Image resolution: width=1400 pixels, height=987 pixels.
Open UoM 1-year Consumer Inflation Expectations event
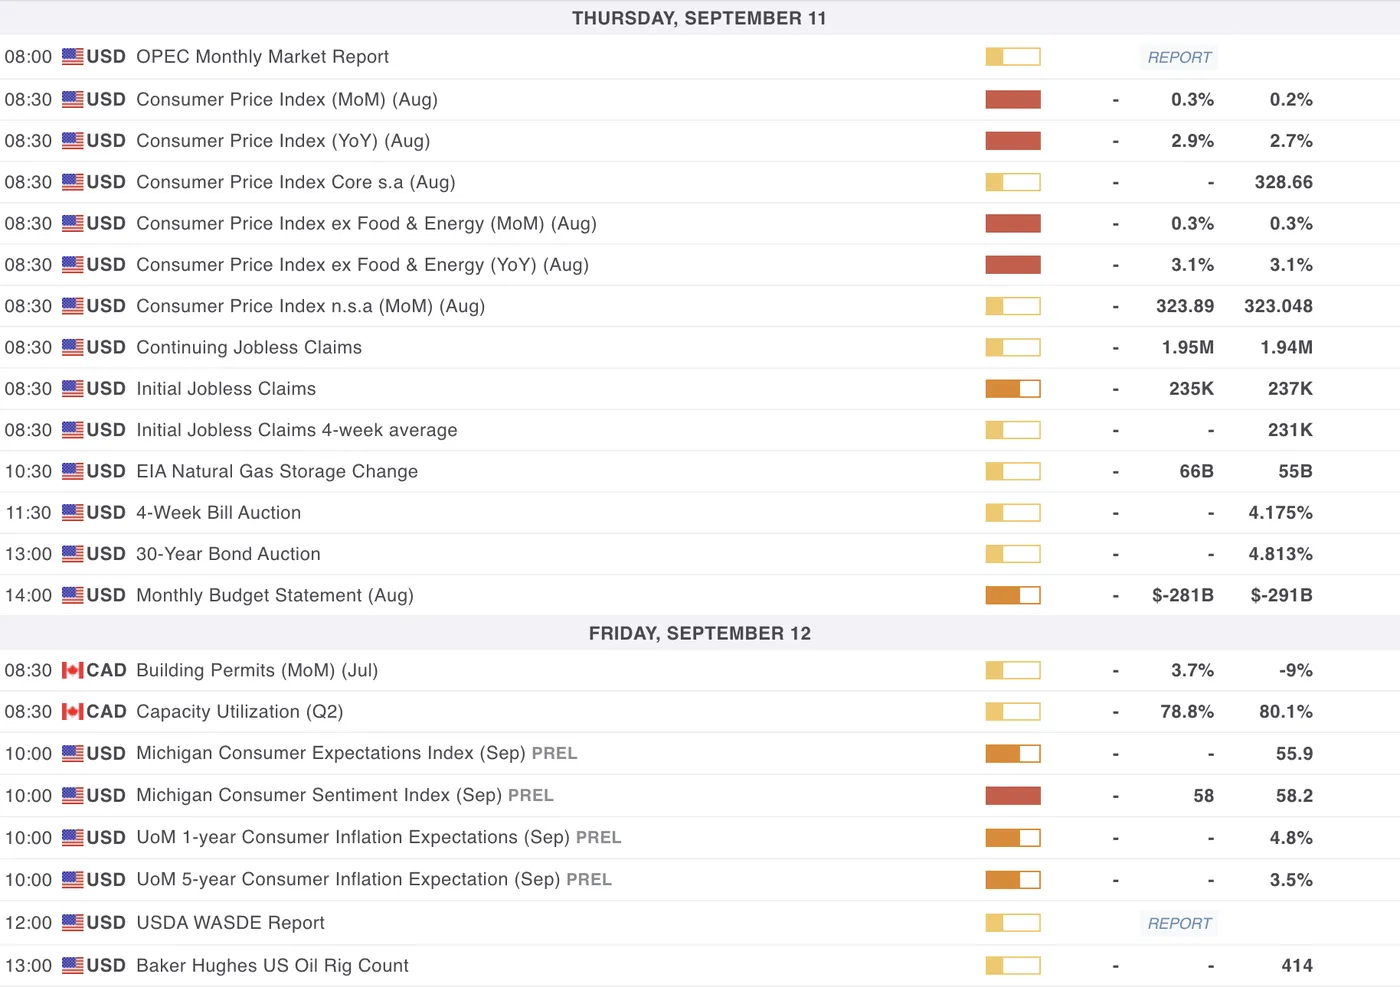tap(352, 838)
